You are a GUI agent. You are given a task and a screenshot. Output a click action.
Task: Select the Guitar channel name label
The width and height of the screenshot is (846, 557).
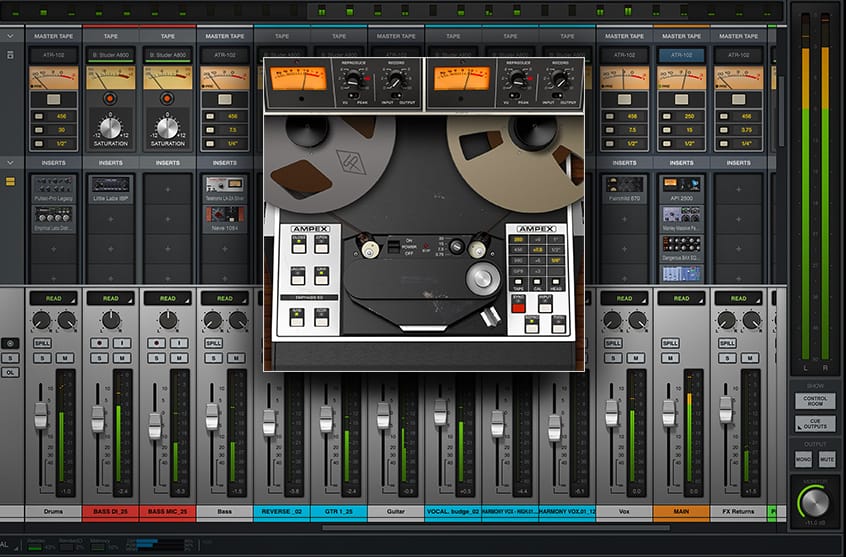[396, 512]
